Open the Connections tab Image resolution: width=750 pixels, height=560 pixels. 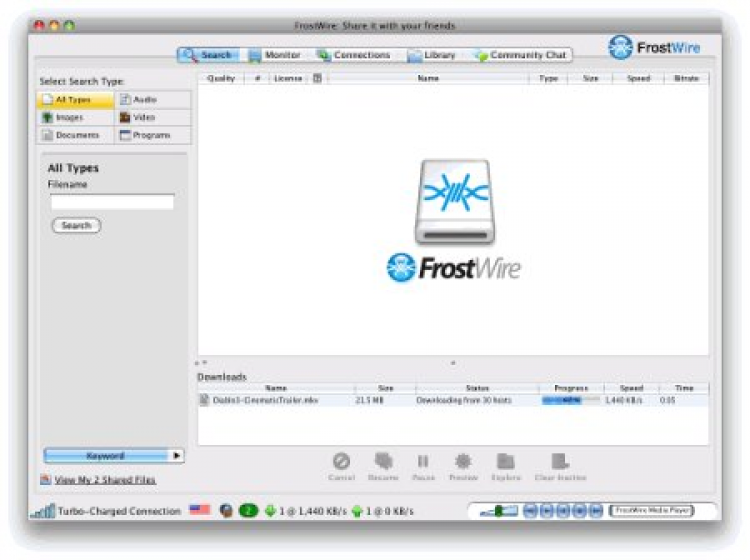pyautogui.click(x=354, y=55)
